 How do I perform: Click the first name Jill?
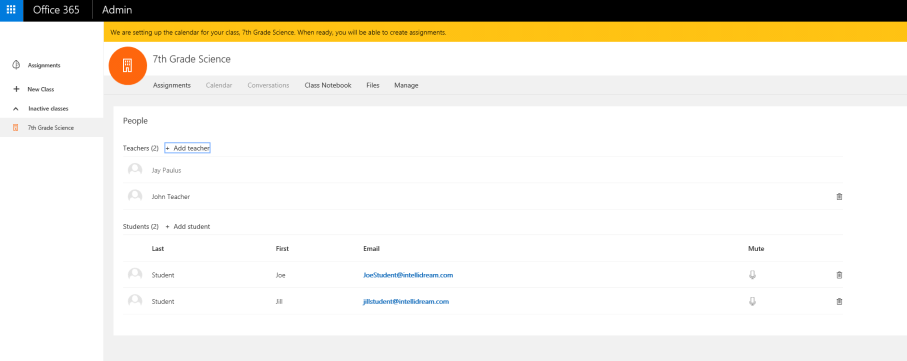click(279, 301)
